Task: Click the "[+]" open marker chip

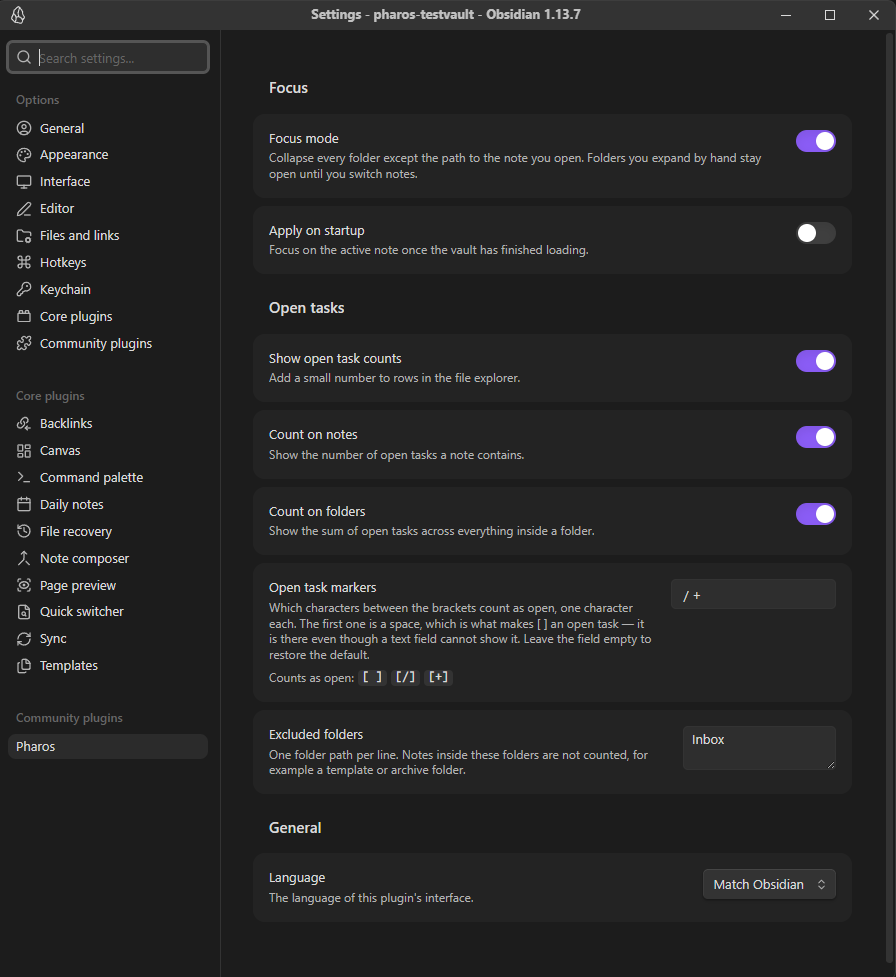Action: pyautogui.click(x=439, y=677)
